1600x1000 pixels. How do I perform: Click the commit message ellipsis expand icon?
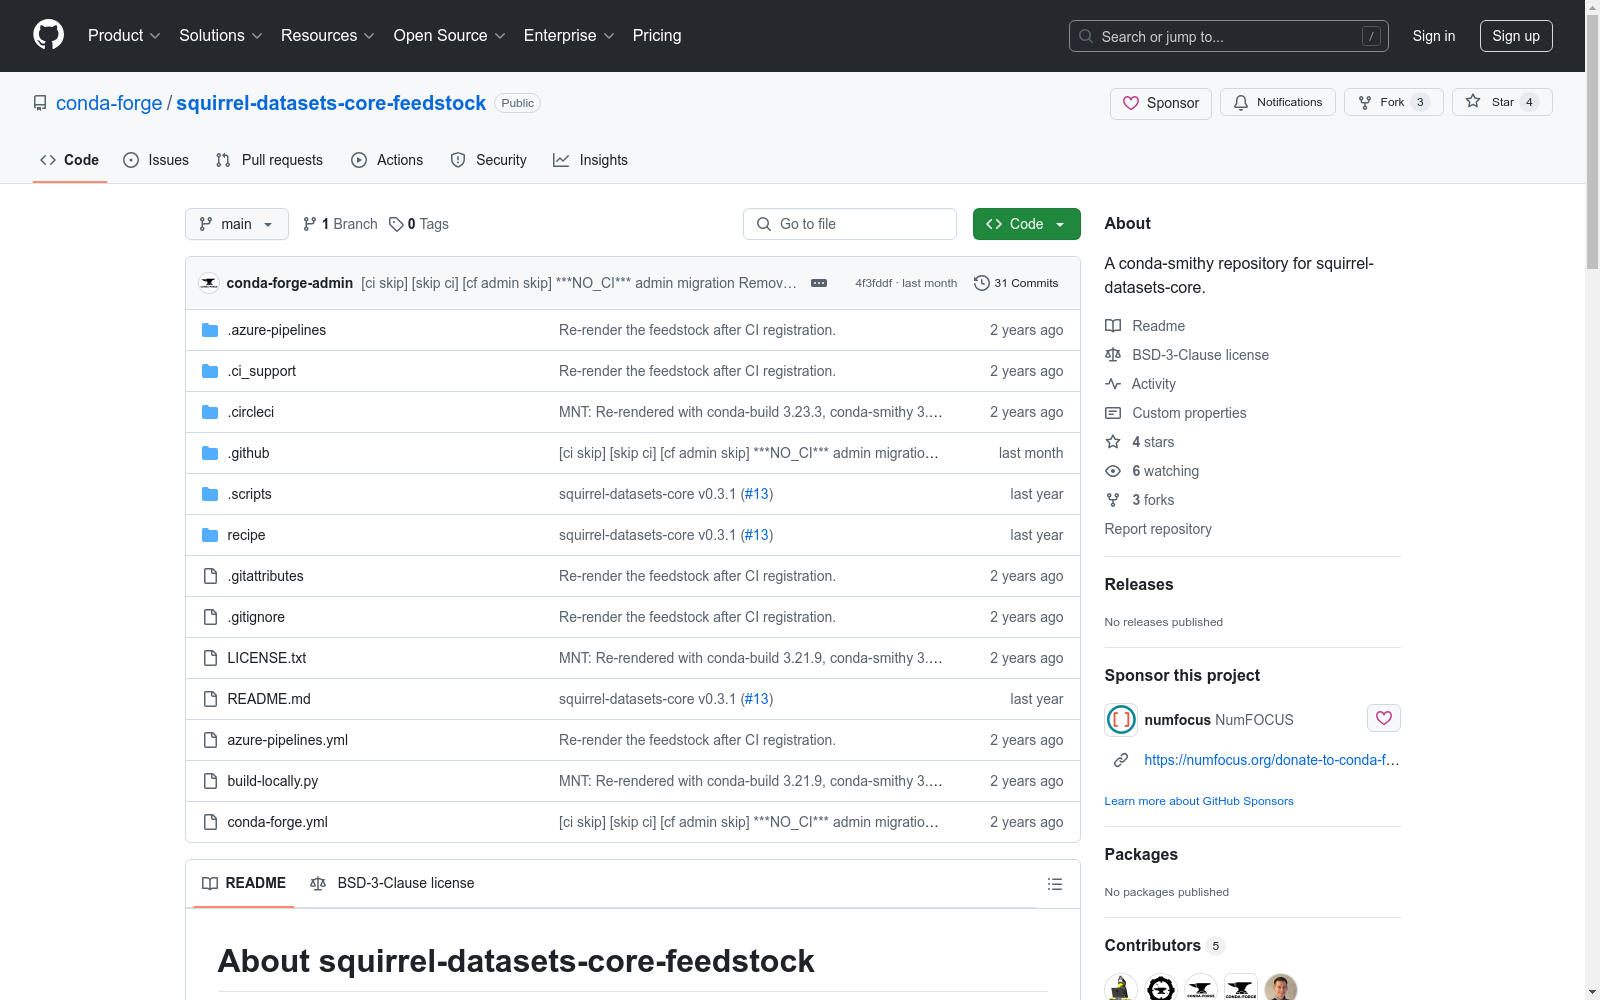(x=819, y=283)
